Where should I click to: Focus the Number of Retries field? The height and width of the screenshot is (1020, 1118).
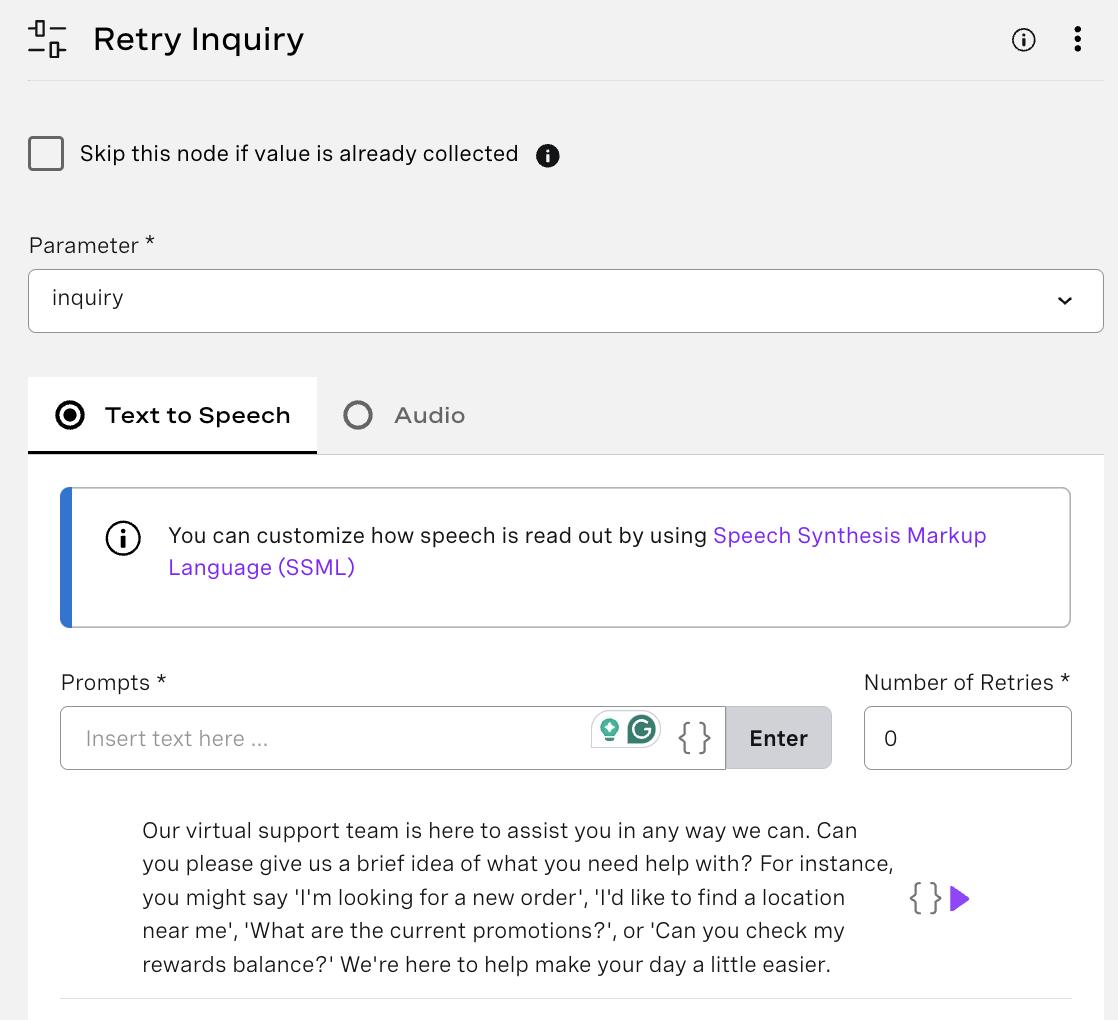point(968,738)
